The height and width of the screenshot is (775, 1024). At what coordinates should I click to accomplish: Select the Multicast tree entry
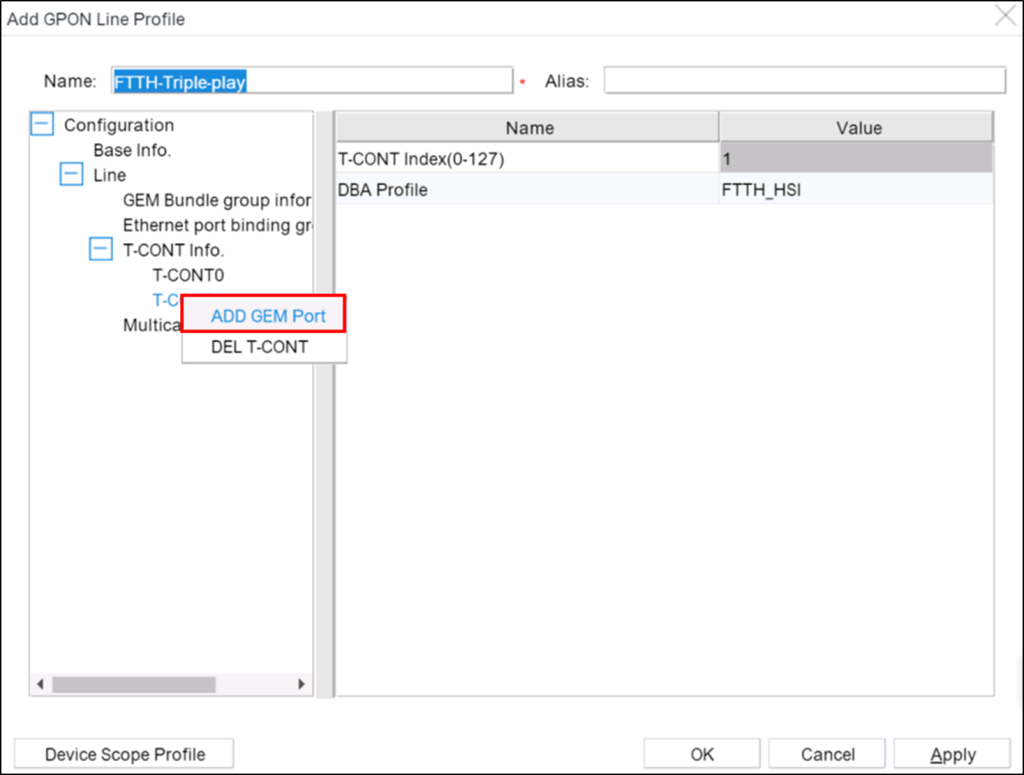click(x=152, y=325)
